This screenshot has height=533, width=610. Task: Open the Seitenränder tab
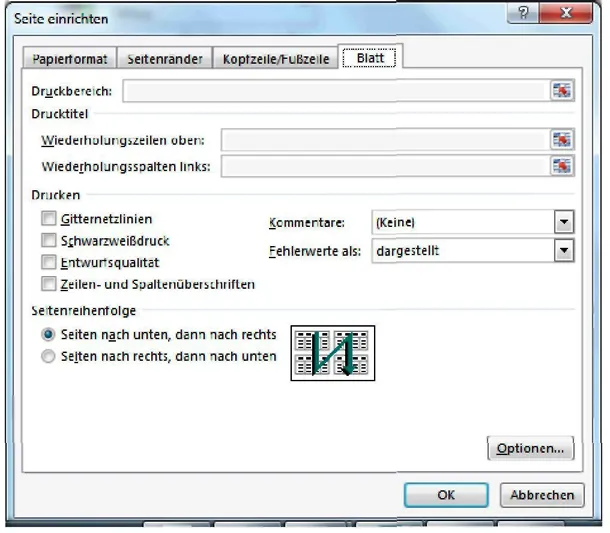(165, 59)
